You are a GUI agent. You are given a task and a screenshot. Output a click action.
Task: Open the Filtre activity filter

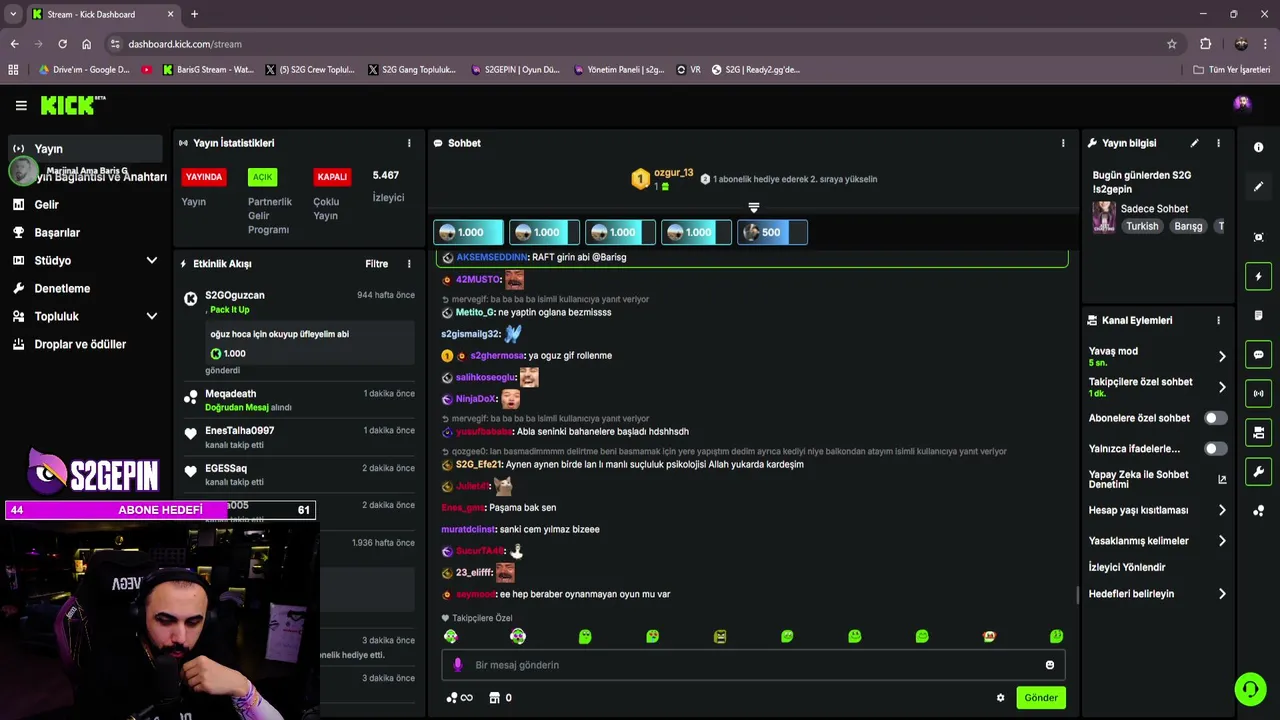point(376,264)
